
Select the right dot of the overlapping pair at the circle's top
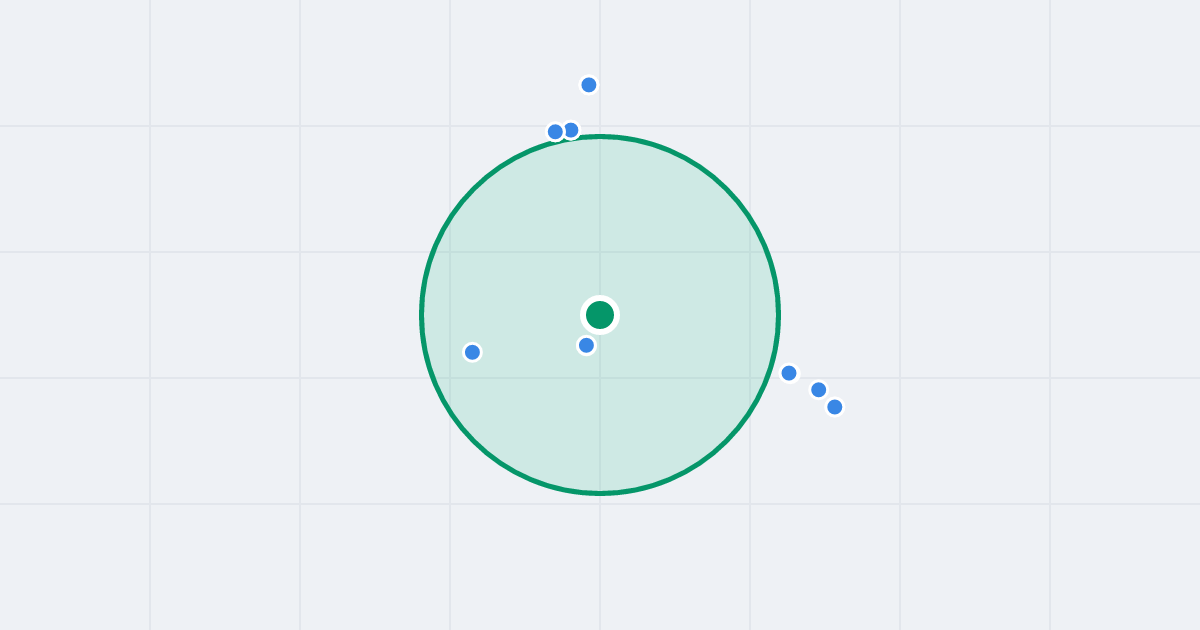(571, 130)
